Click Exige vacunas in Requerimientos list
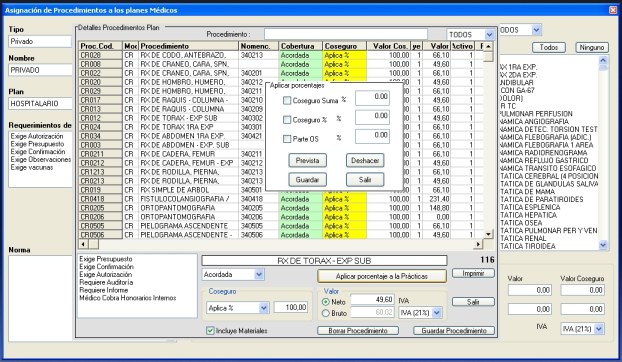This screenshot has height=362, width=622. click(32, 167)
